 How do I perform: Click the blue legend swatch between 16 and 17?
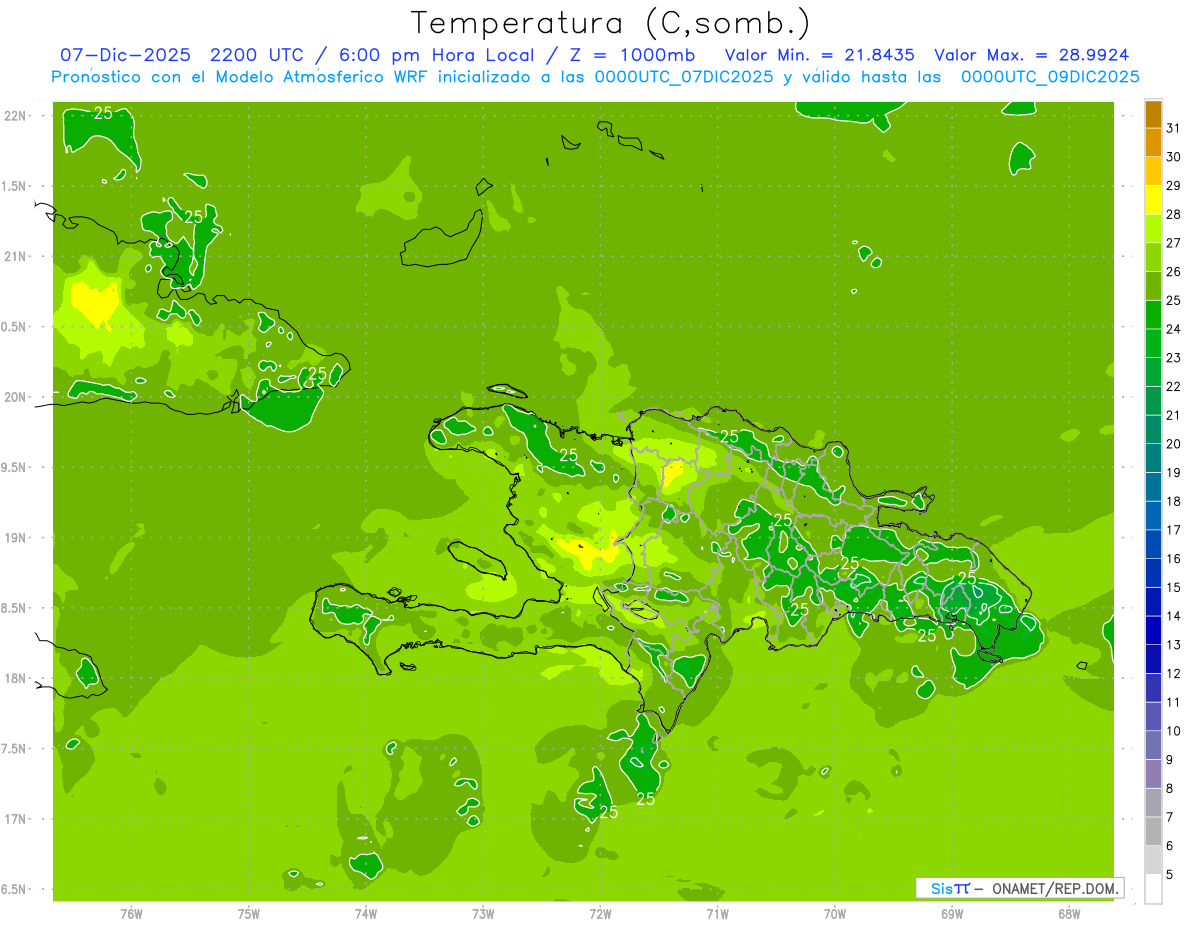click(x=1153, y=545)
